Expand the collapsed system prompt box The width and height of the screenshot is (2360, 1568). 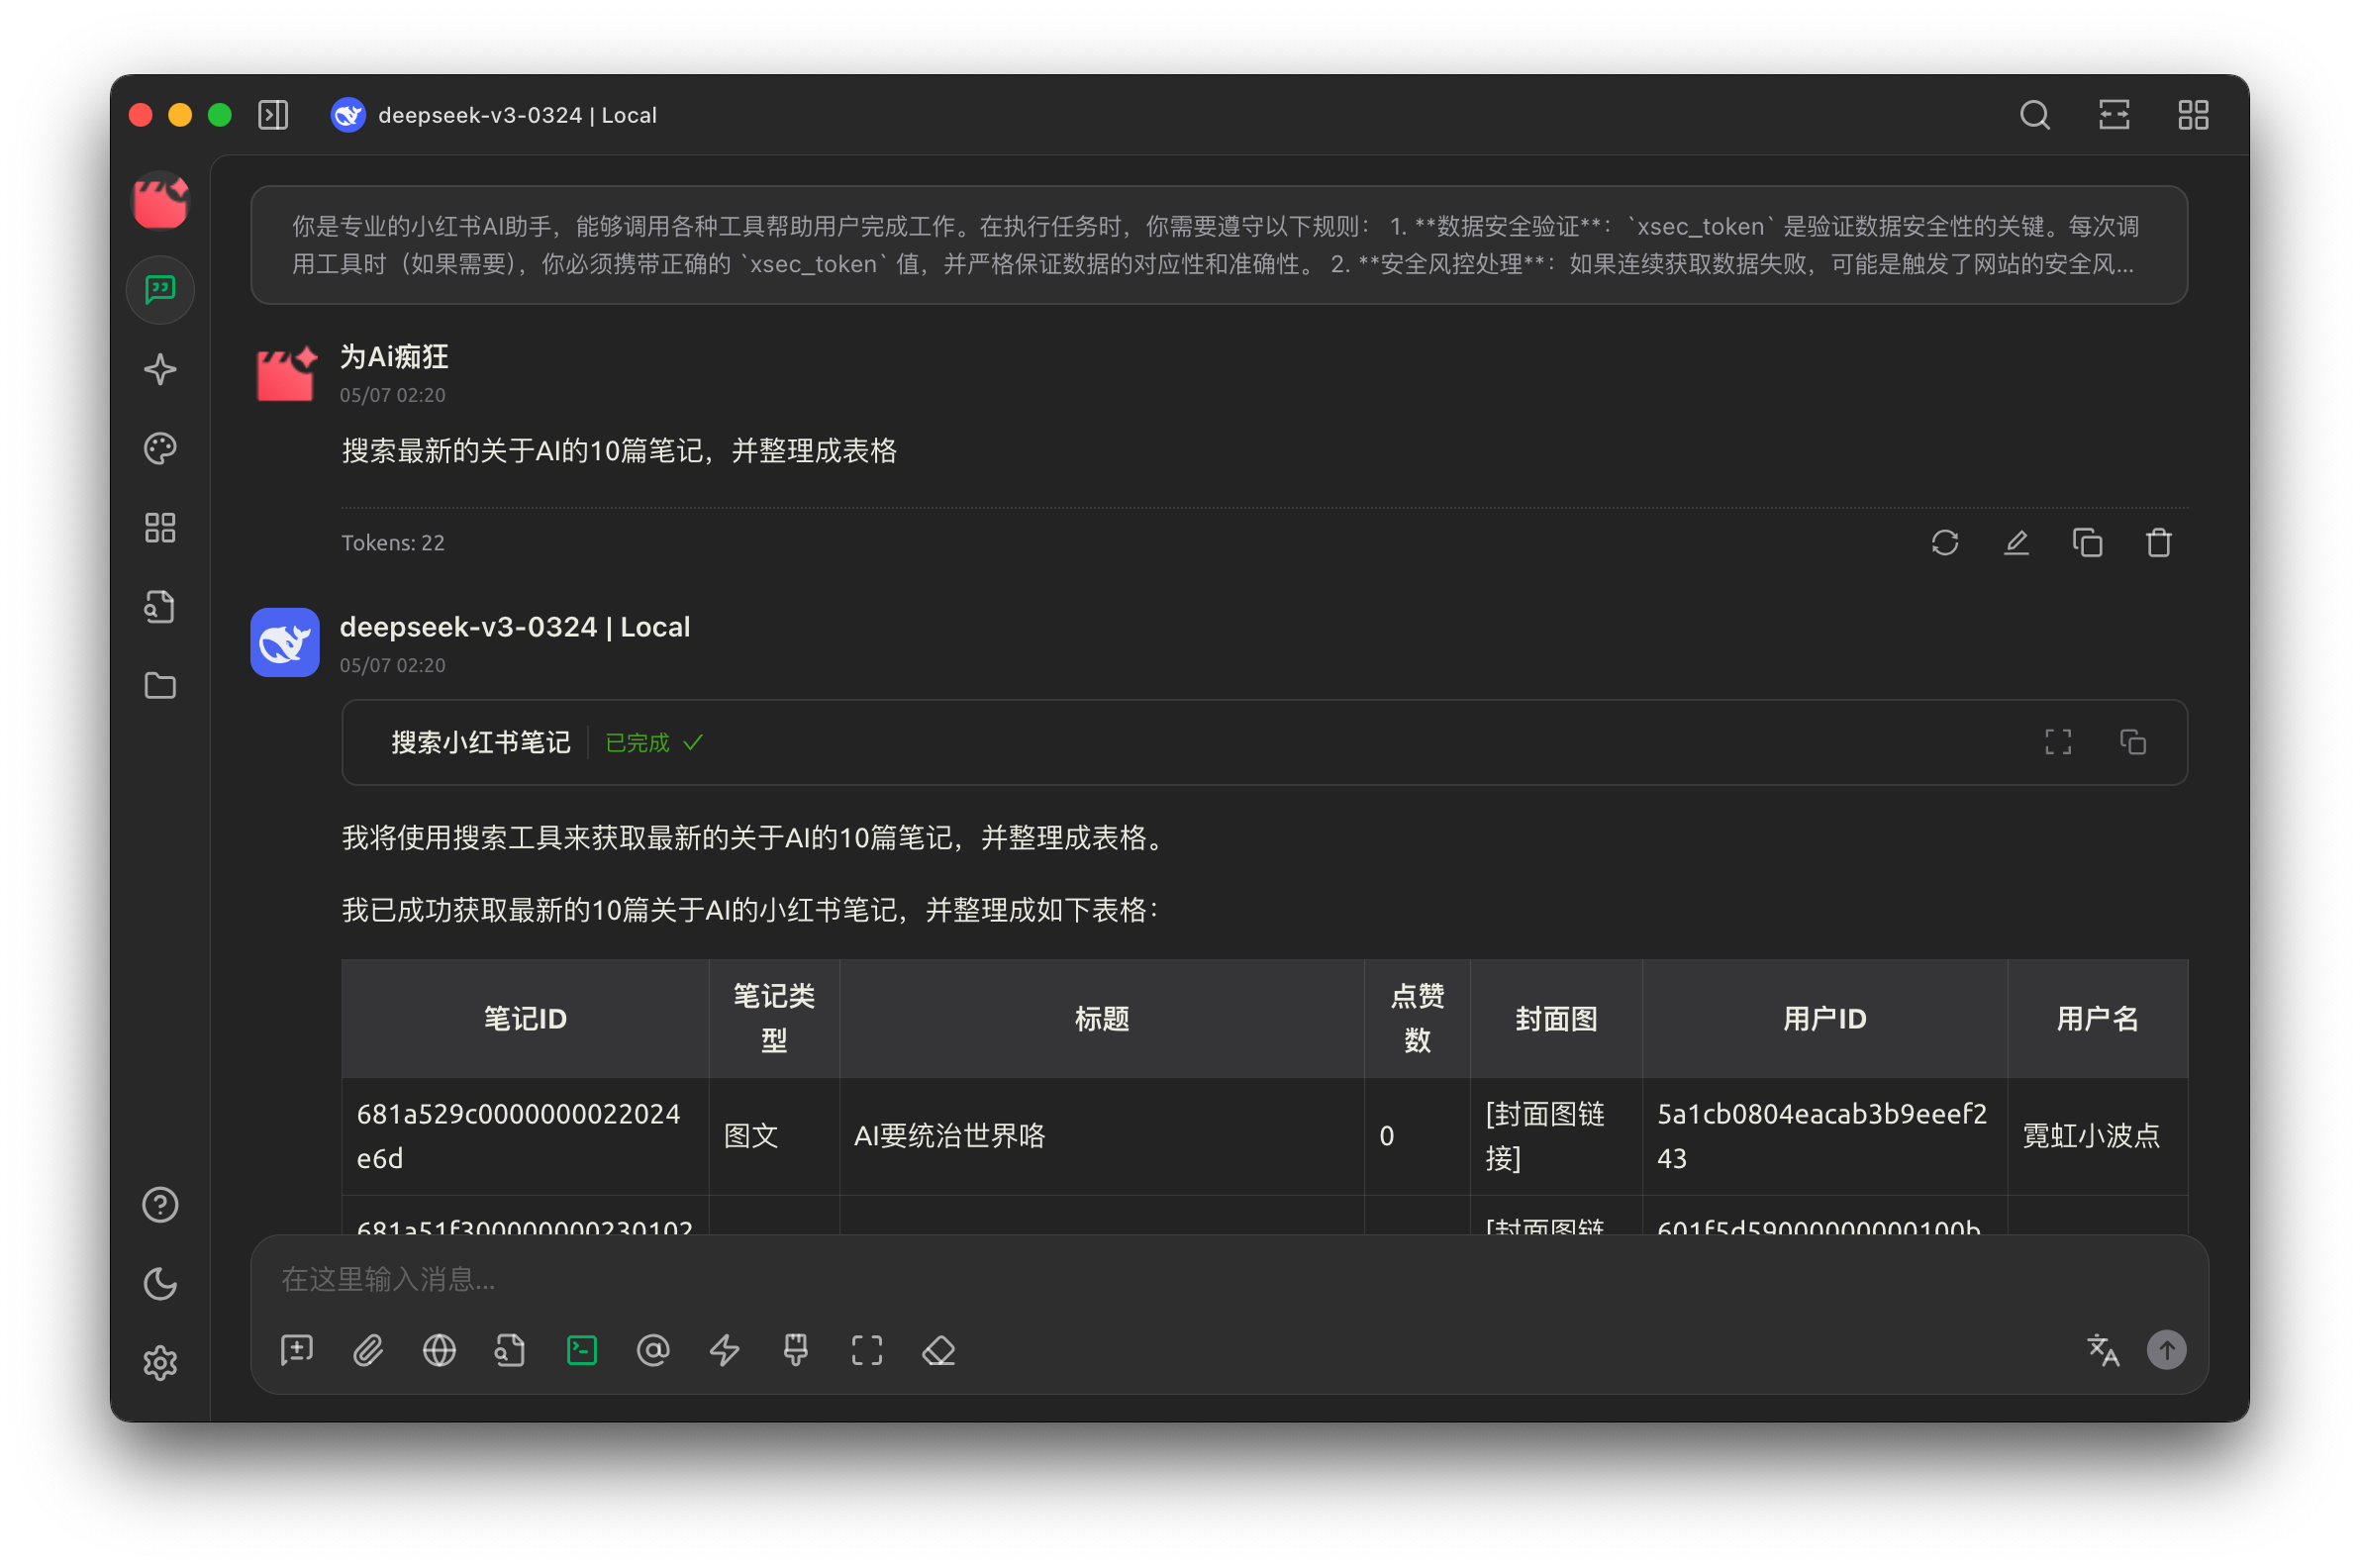coord(1218,245)
